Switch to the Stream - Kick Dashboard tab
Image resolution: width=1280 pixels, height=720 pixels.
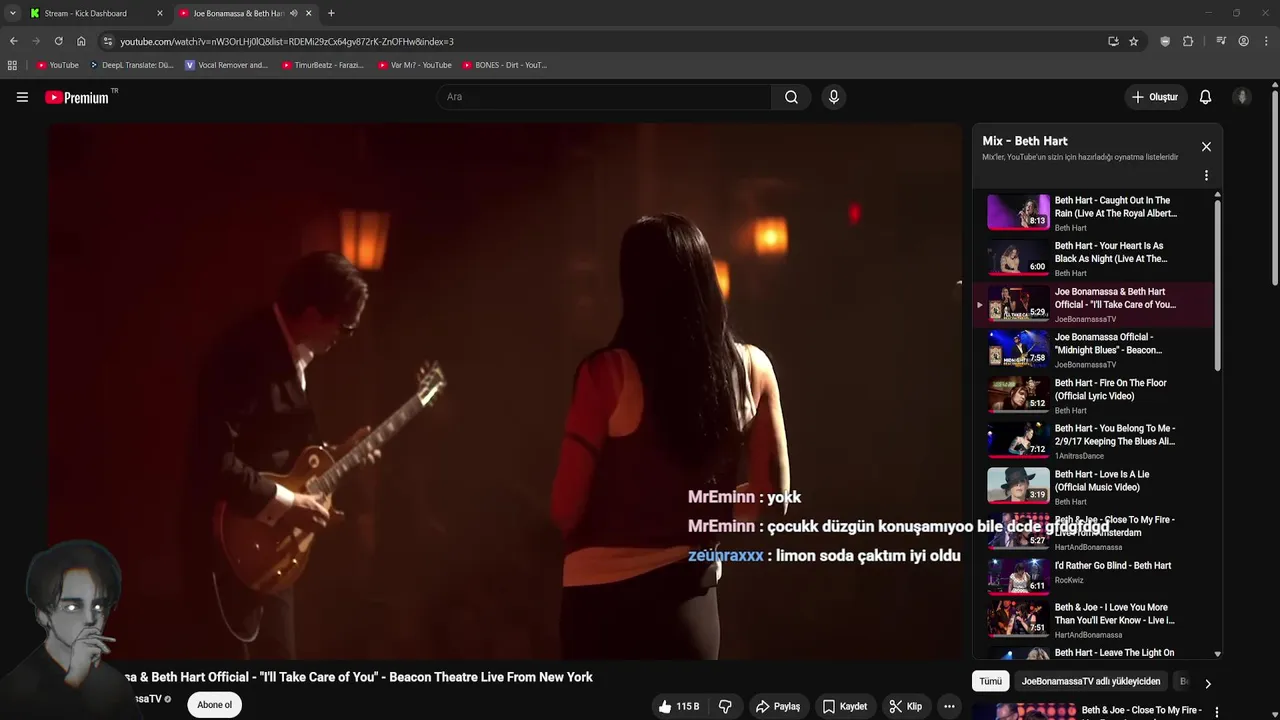[96, 13]
